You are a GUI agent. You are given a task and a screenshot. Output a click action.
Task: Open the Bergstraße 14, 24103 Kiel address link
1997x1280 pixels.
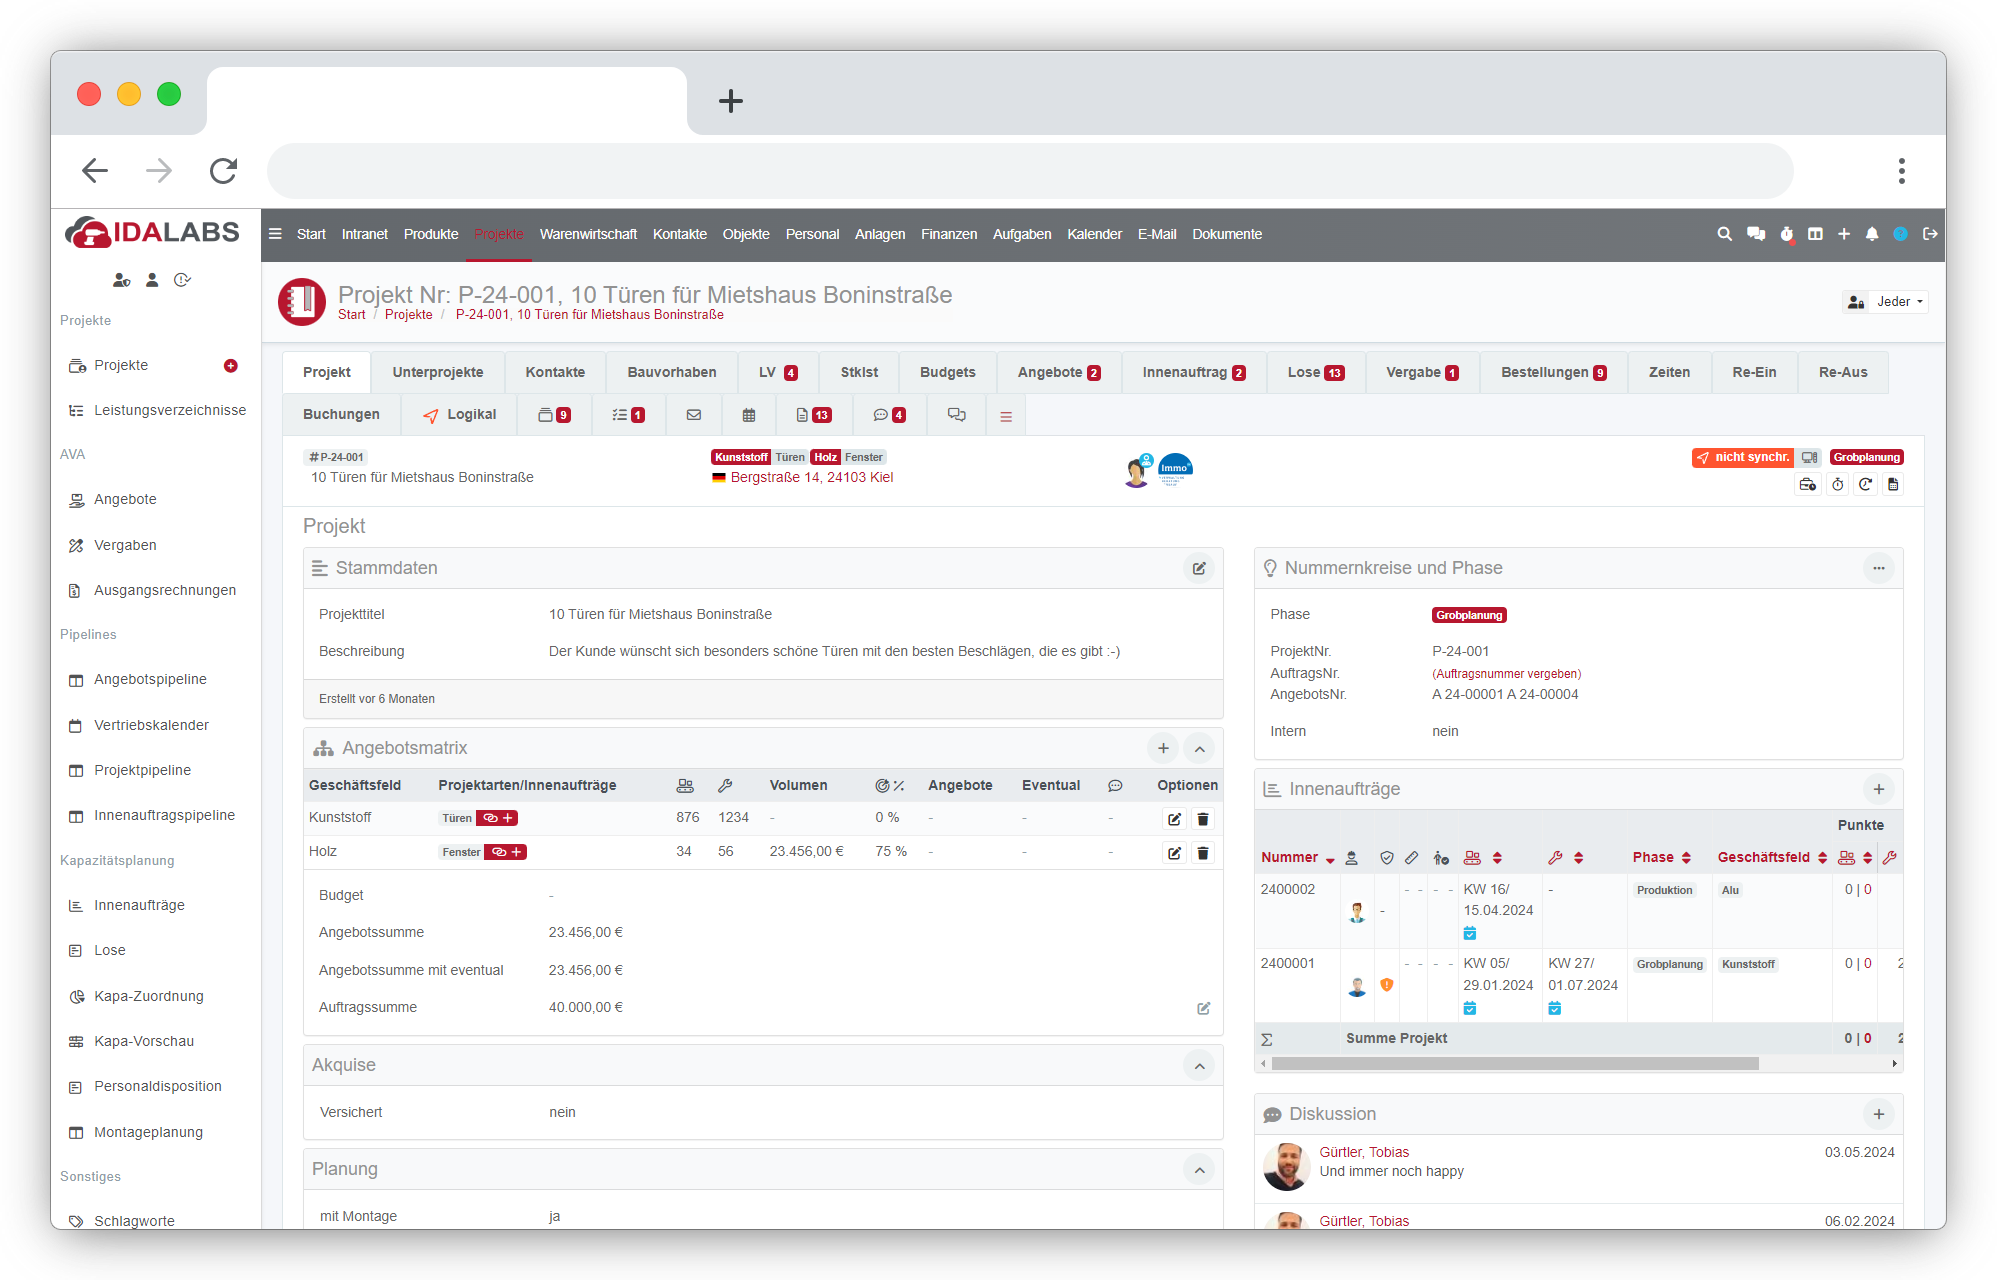(x=811, y=478)
